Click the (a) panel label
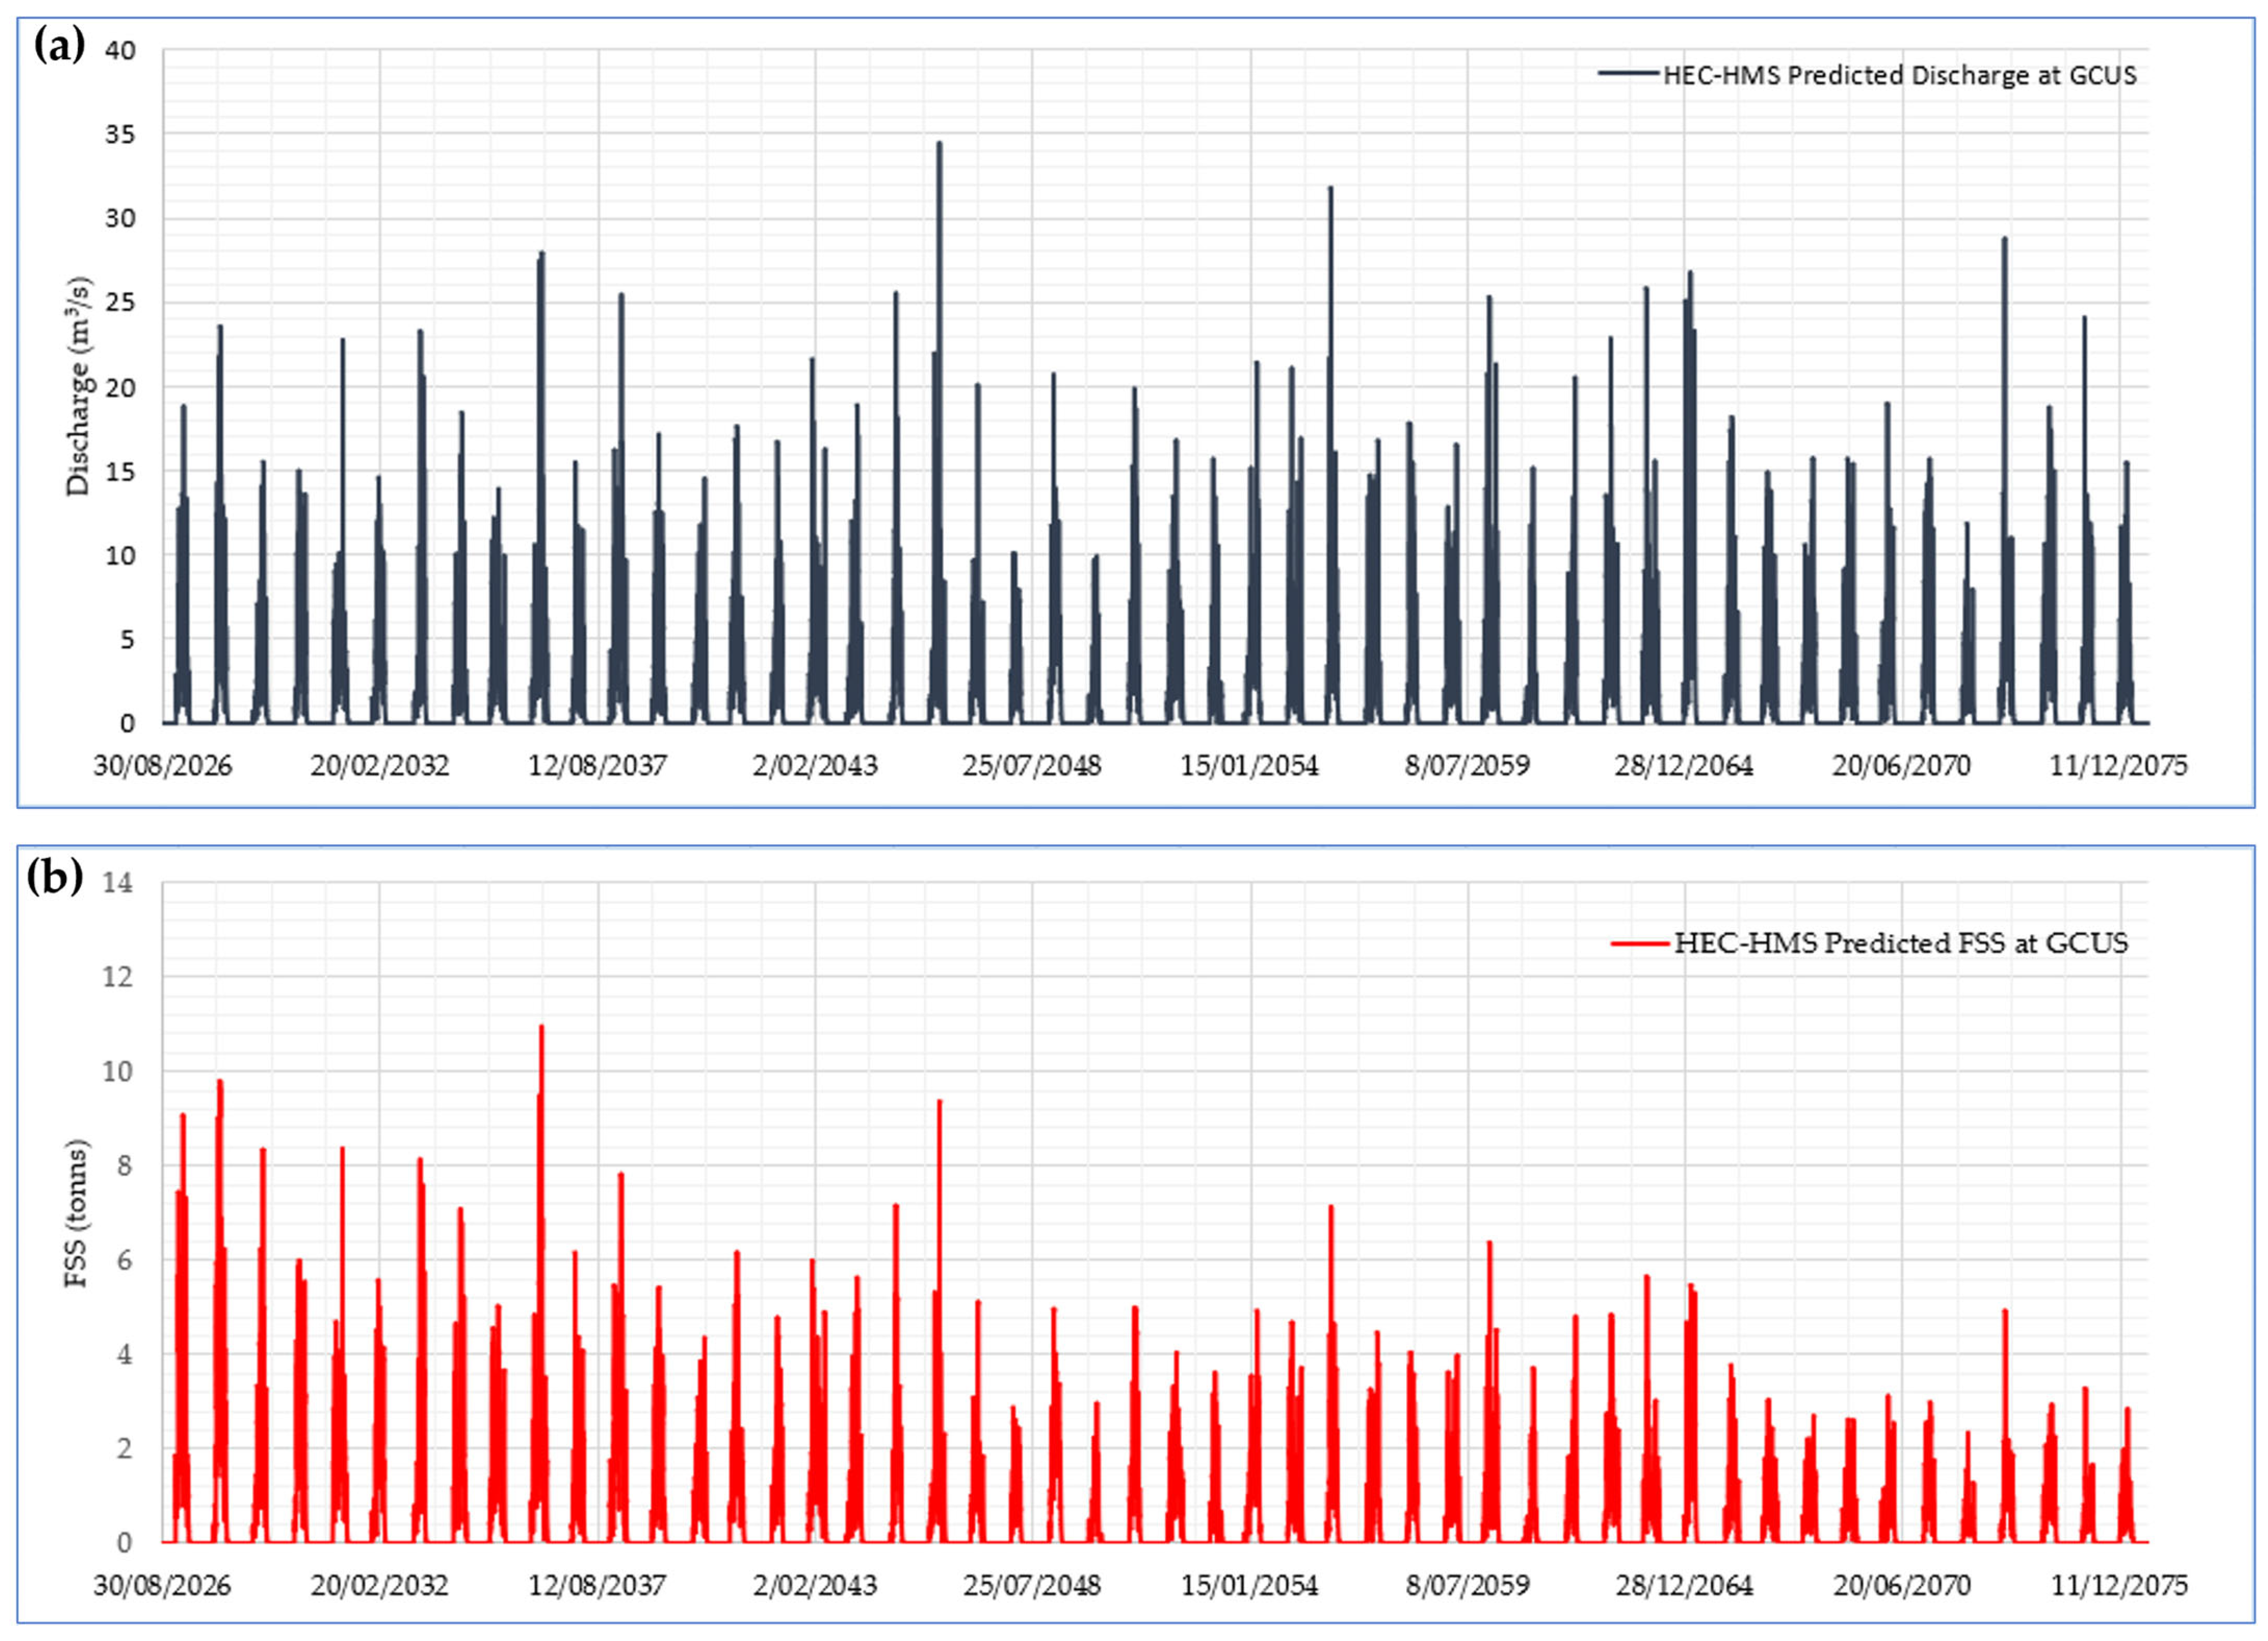Image resolution: width=2268 pixels, height=1641 pixels. click(x=59, y=45)
